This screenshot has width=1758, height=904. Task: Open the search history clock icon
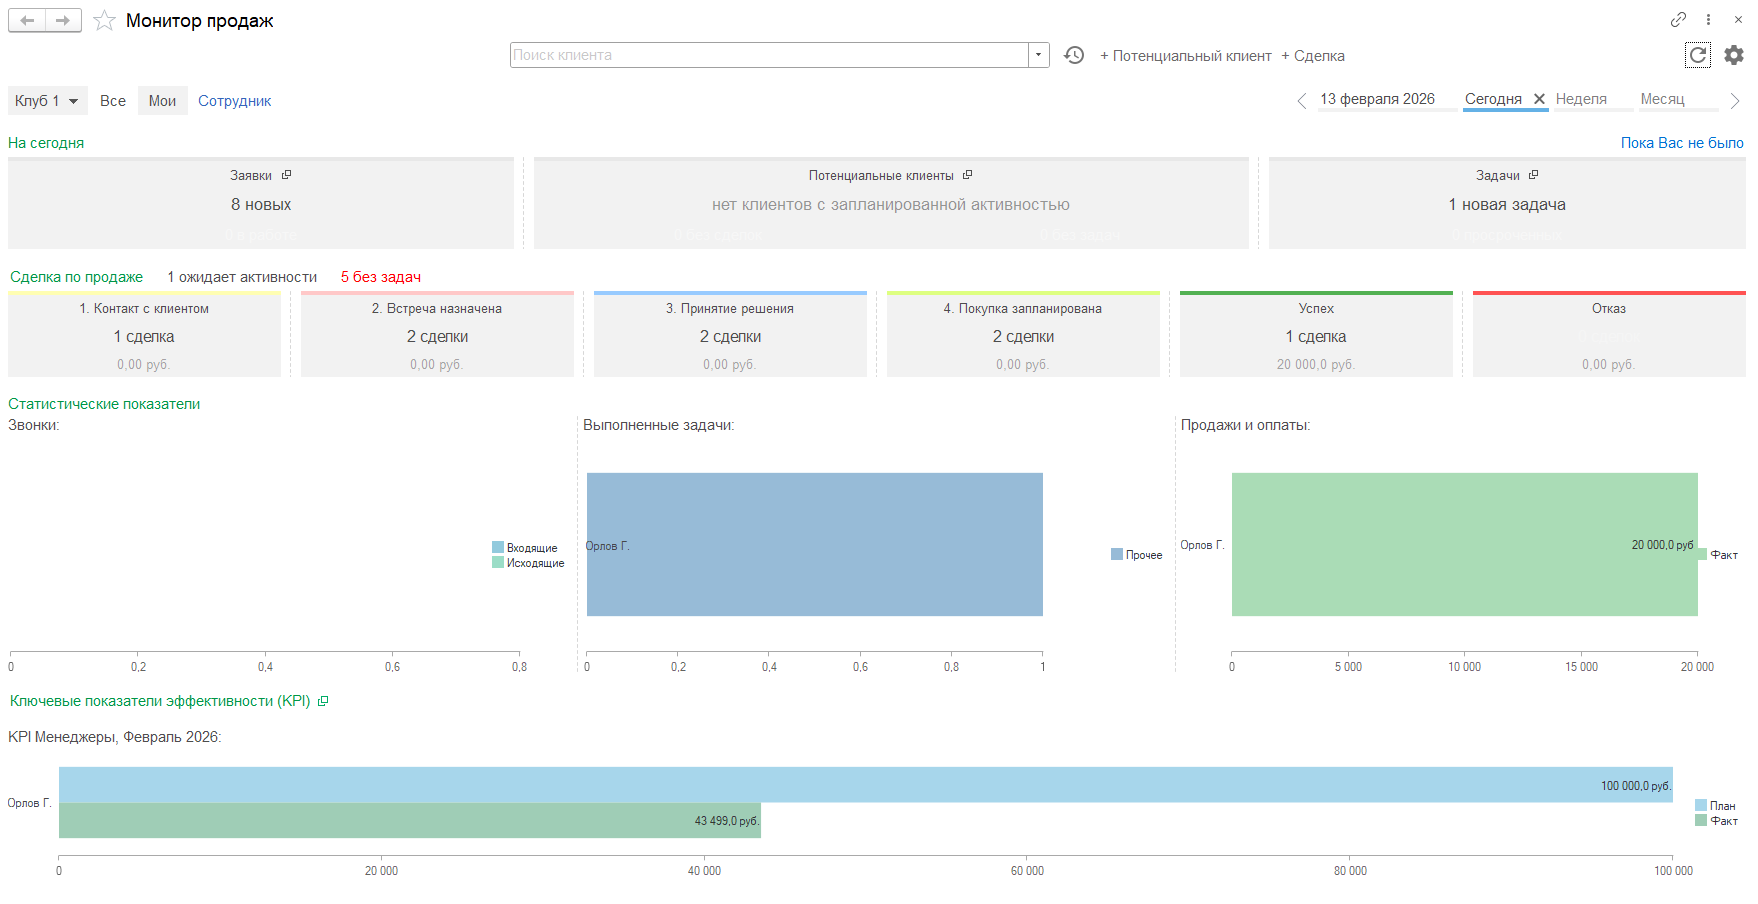coord(1074,55)
